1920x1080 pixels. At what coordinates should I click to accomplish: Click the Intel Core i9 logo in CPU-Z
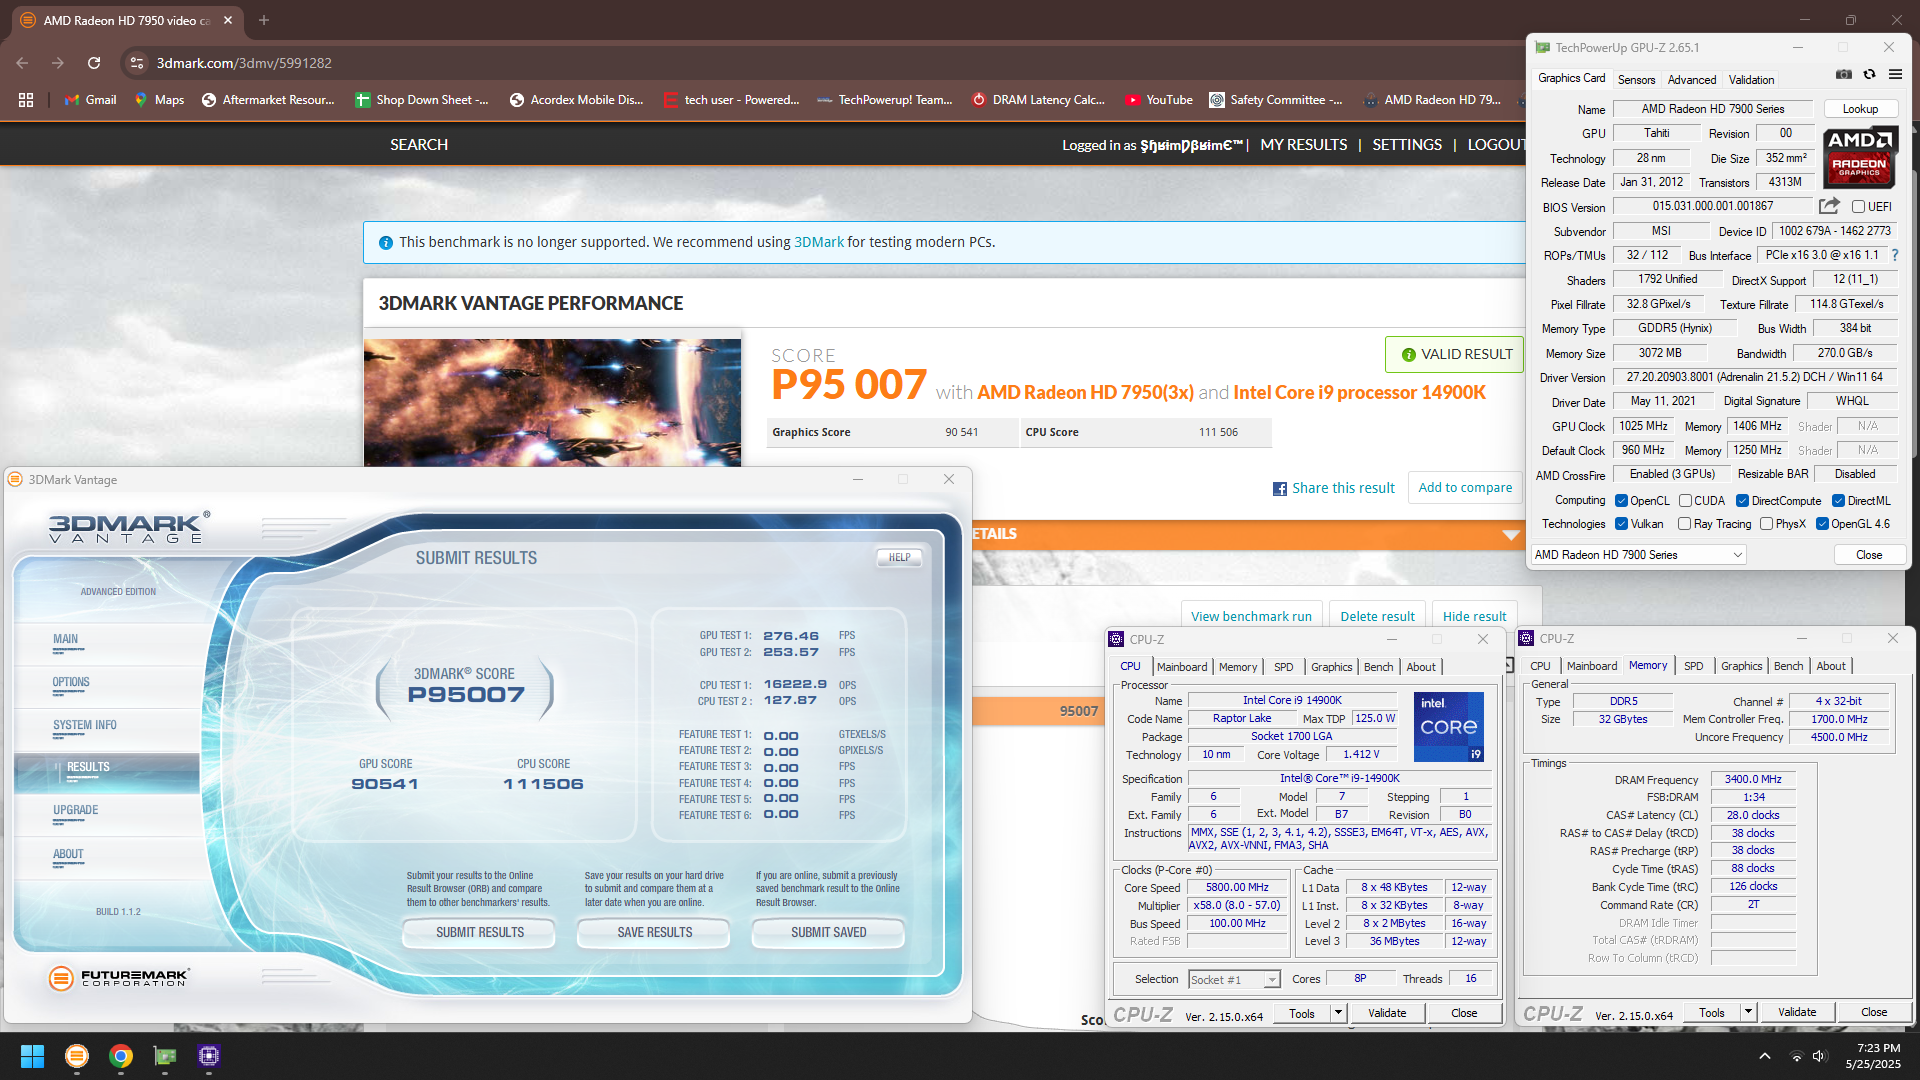point(1448,727)
